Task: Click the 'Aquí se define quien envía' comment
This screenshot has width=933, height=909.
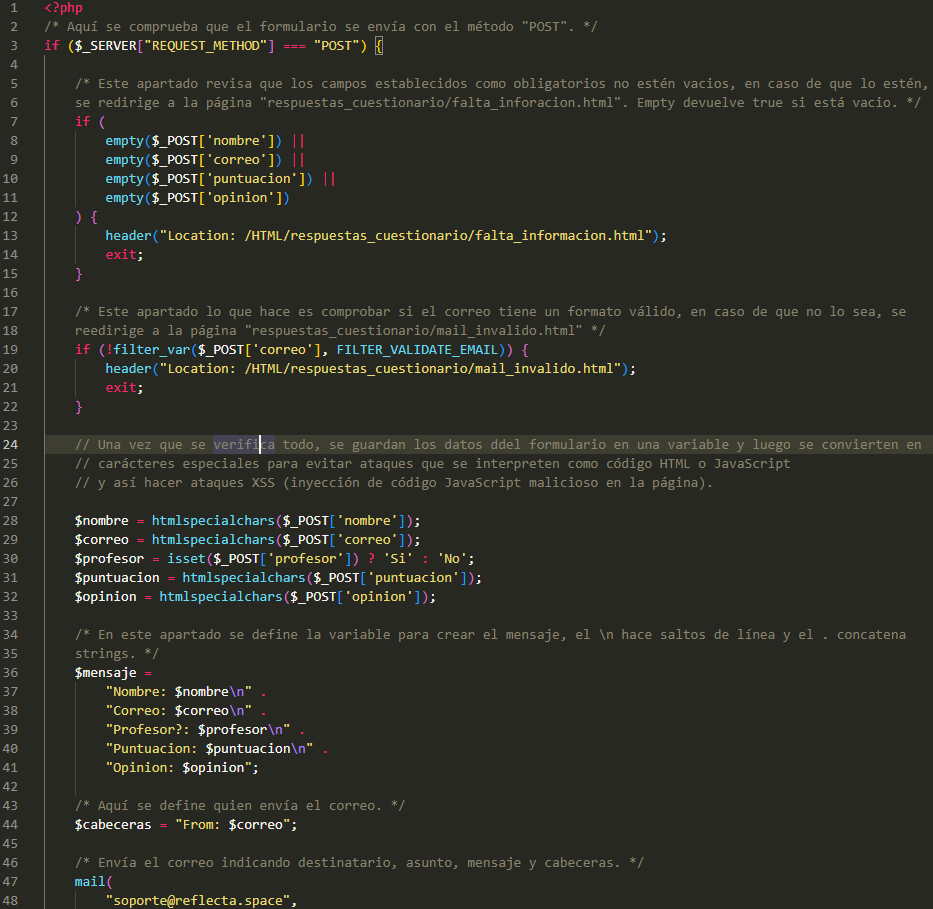Action: point(240,806)
